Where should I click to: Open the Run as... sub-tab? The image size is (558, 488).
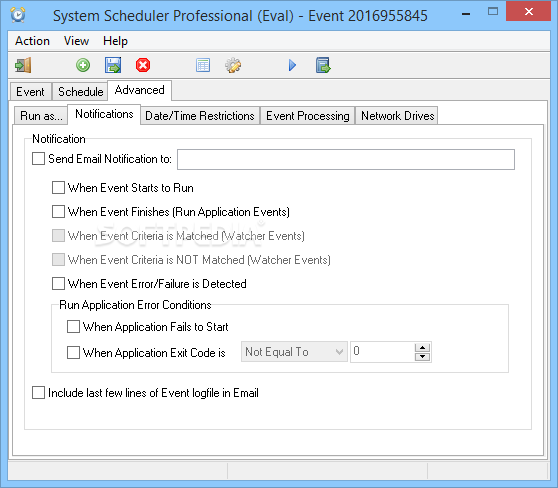[x=41, y=116]
